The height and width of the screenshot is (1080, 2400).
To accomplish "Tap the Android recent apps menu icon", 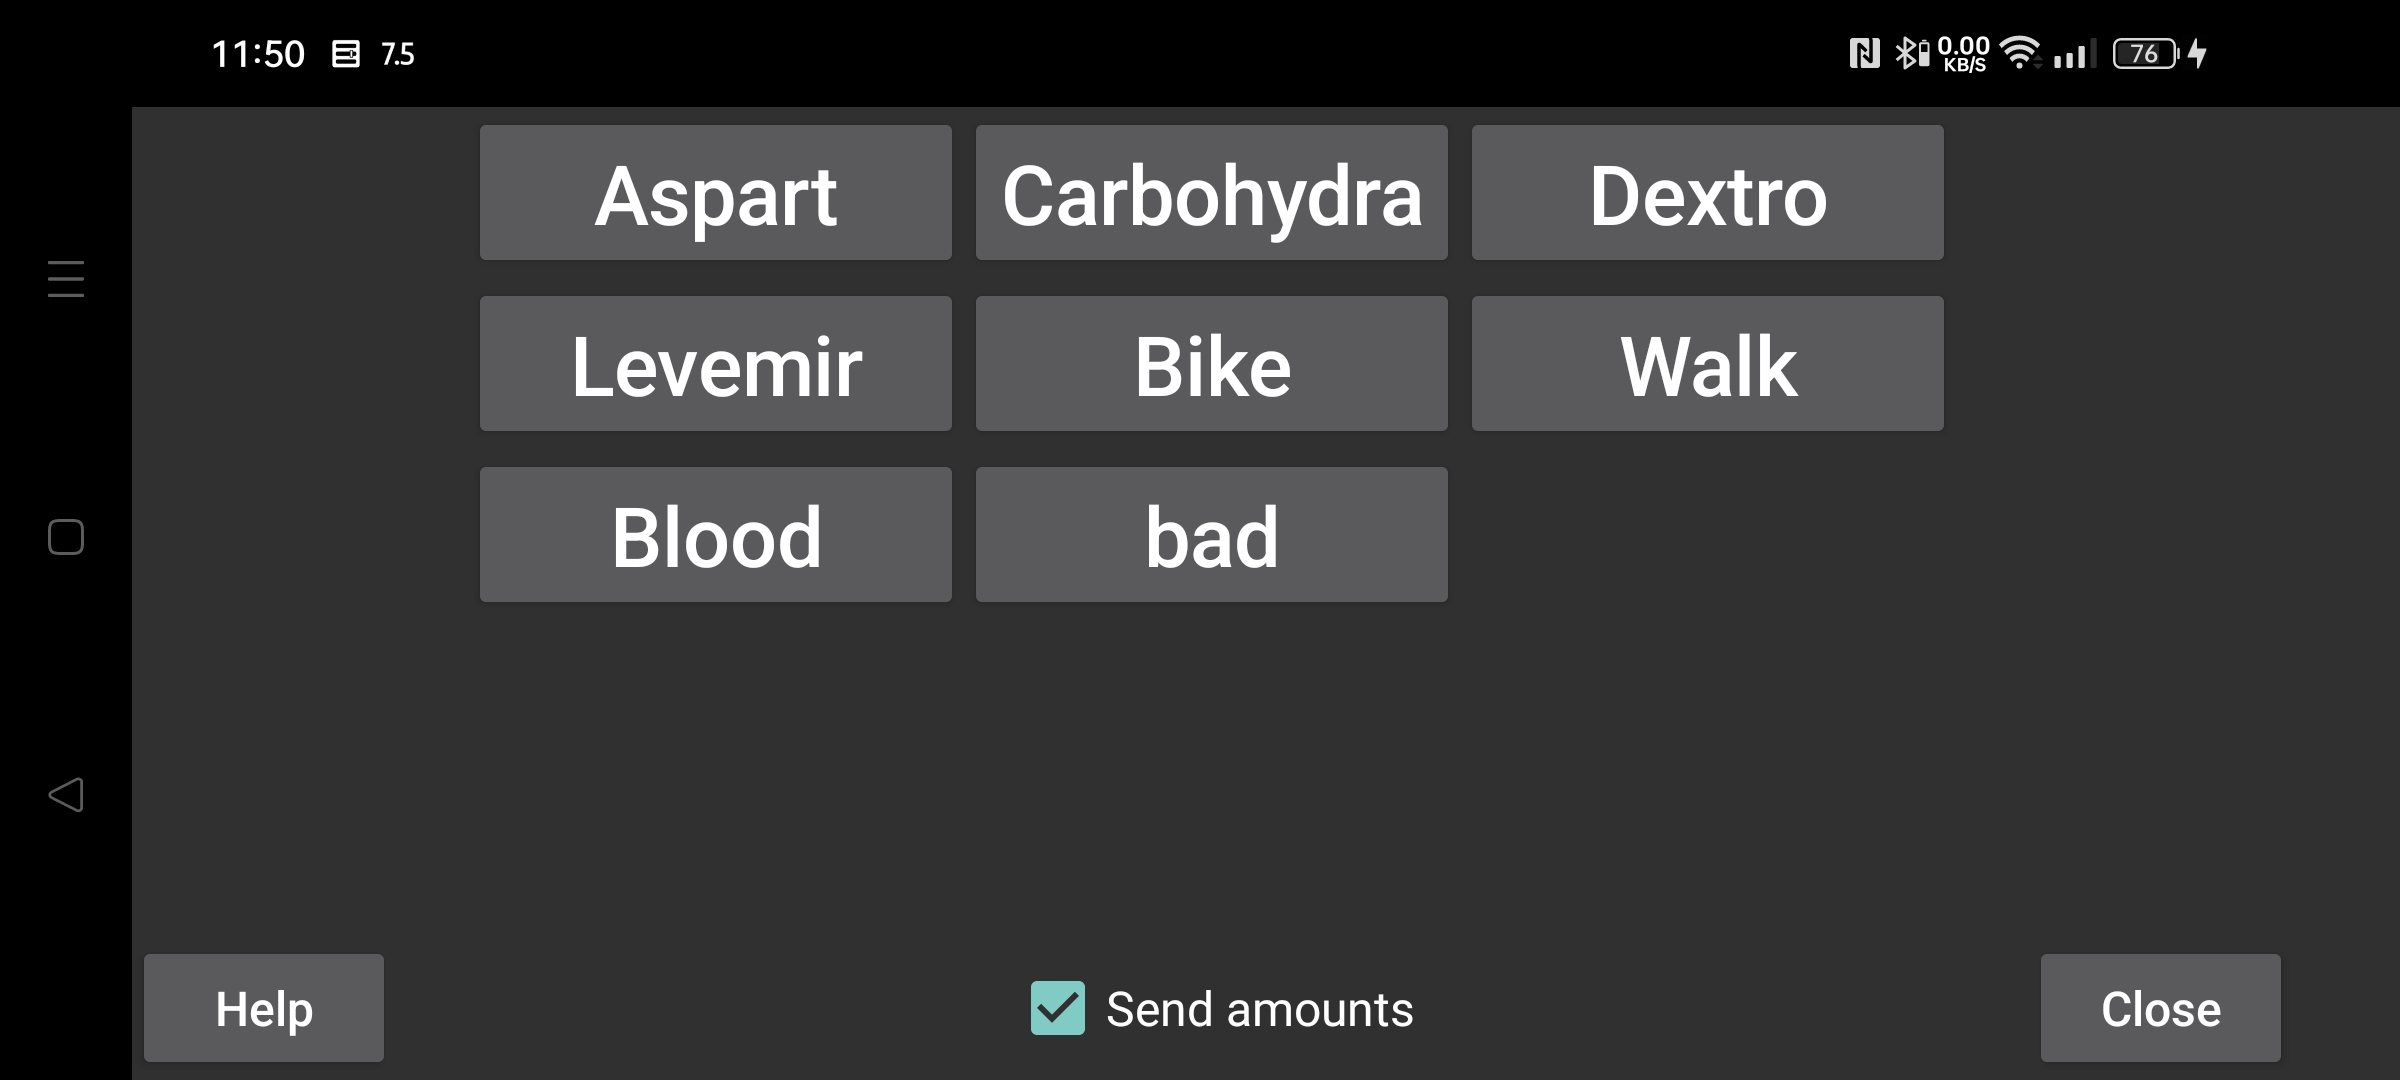I will pos(66,278).
